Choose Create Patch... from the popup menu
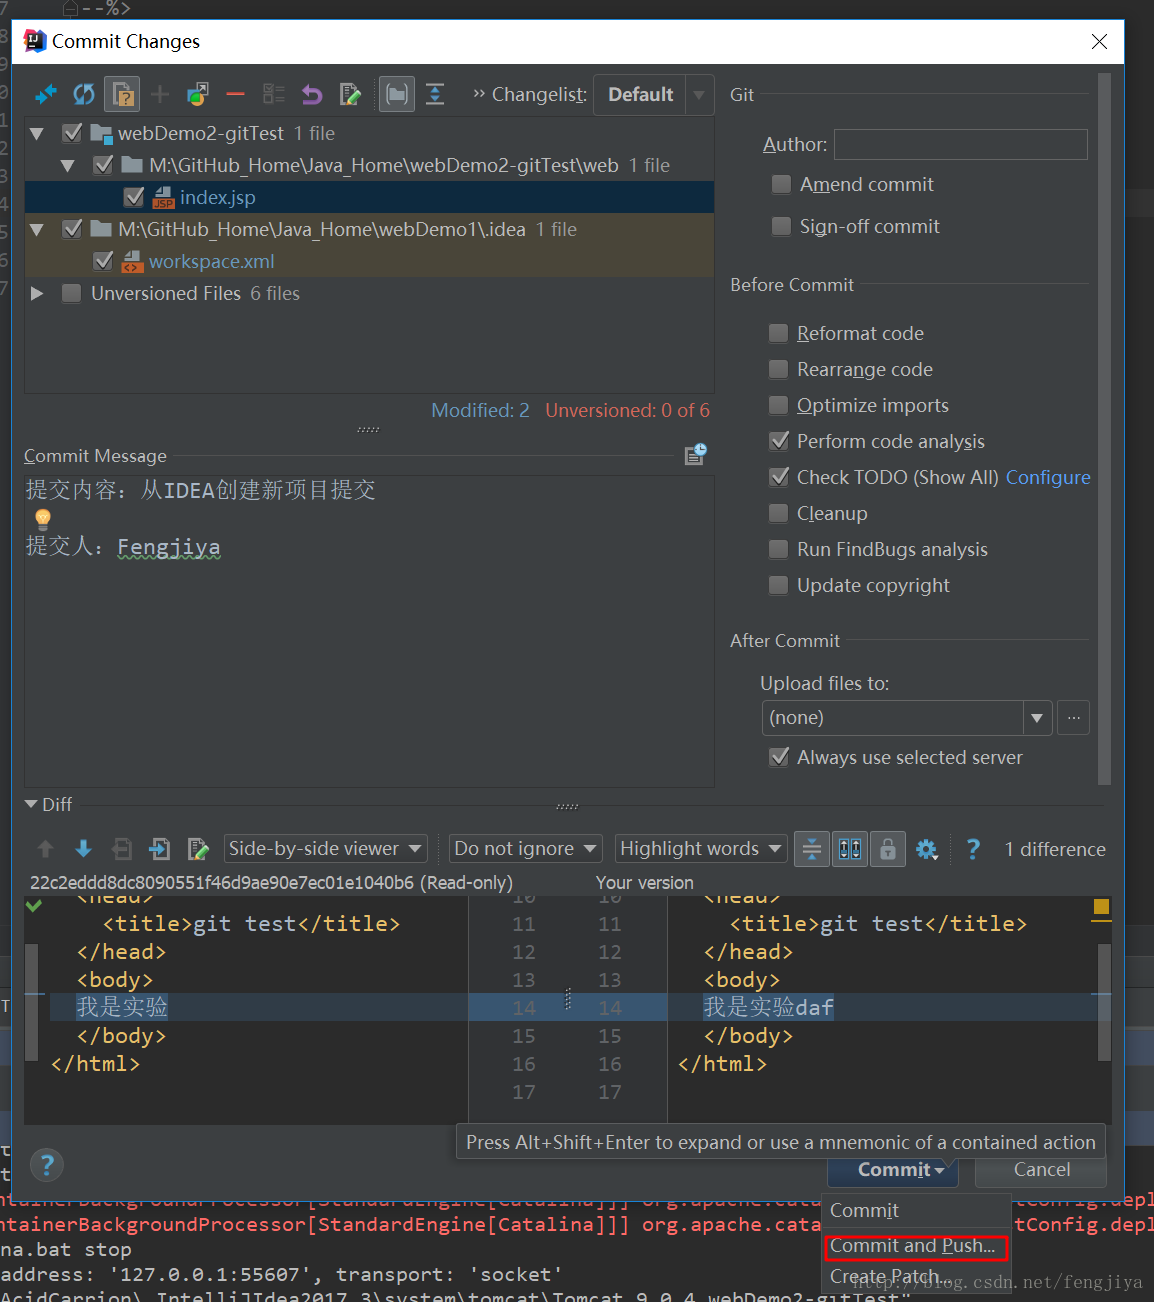 (x=916, y=1277)
